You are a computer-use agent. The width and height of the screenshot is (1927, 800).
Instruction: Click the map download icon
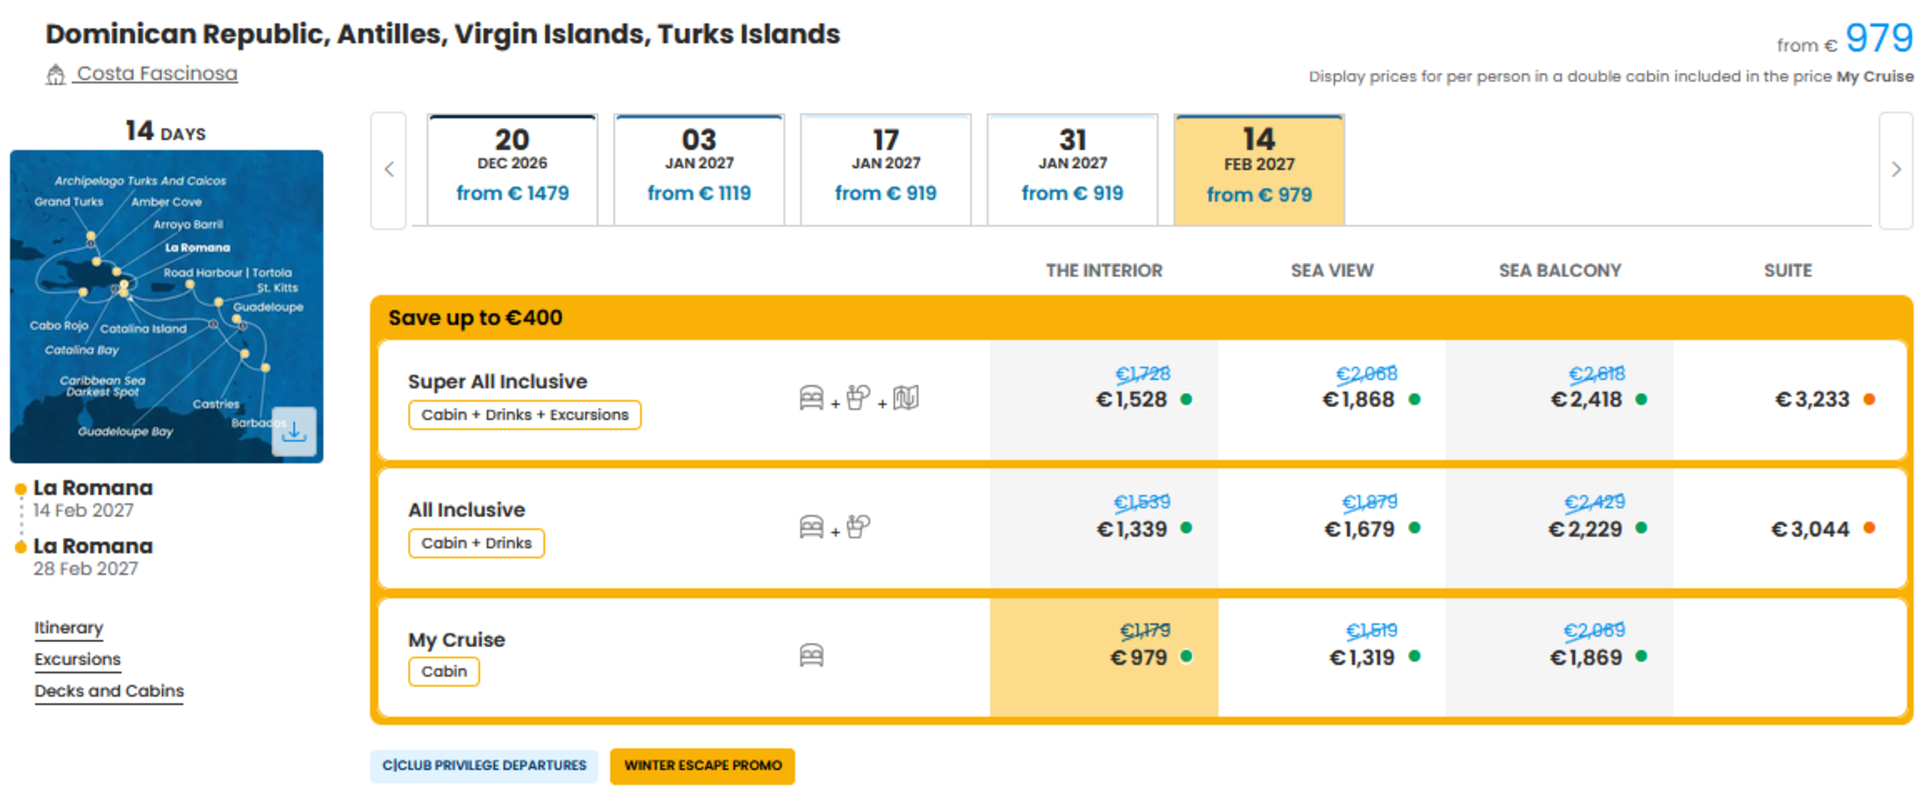point(294,432)
